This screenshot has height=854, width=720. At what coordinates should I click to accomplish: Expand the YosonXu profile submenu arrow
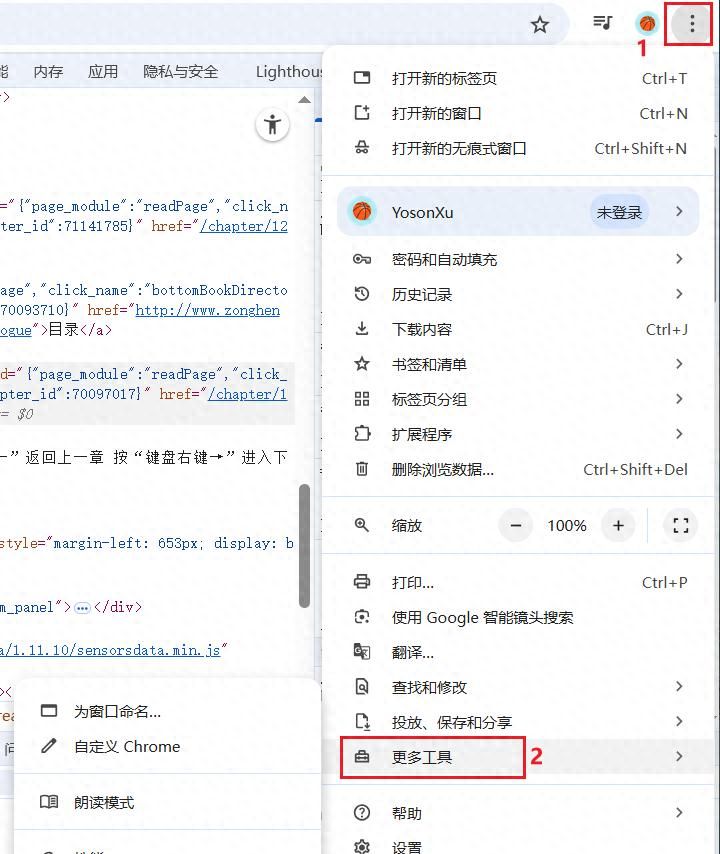point(679,211)
